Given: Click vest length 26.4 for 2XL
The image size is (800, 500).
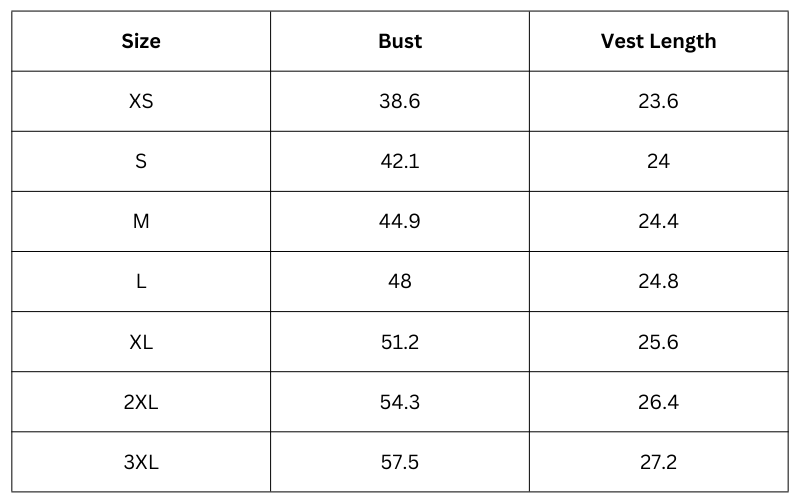Looking at the screenshot, I should click(x=658, y=402).
